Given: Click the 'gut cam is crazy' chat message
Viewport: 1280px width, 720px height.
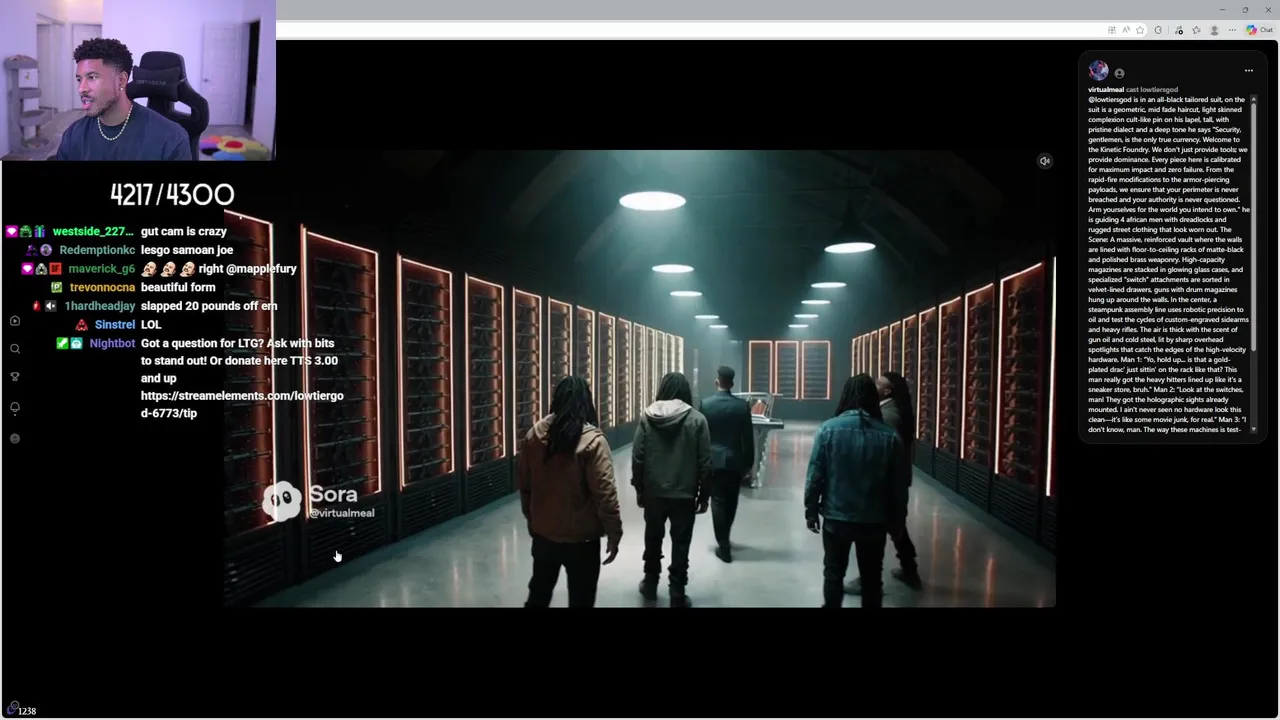Looking at the screenshot, I should [184, 231].
